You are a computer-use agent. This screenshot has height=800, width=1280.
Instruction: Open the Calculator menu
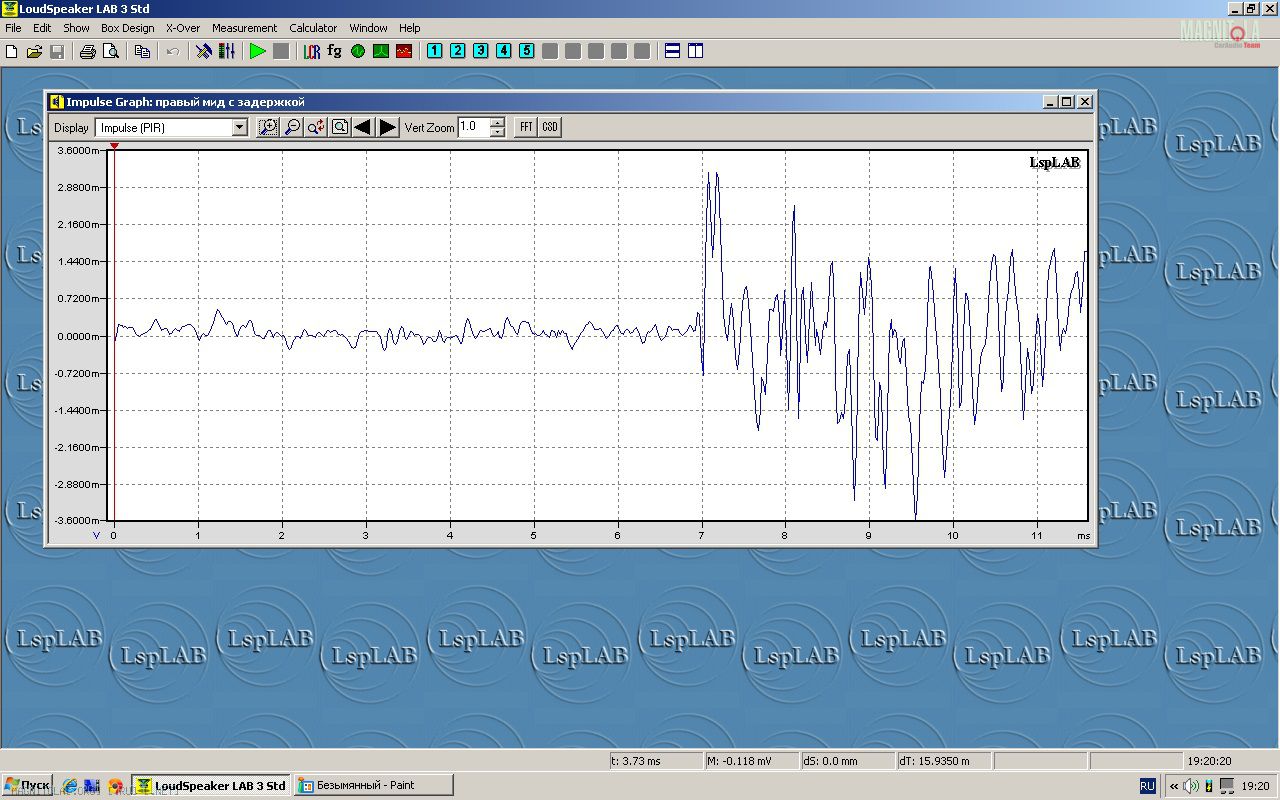click(313, 28)
